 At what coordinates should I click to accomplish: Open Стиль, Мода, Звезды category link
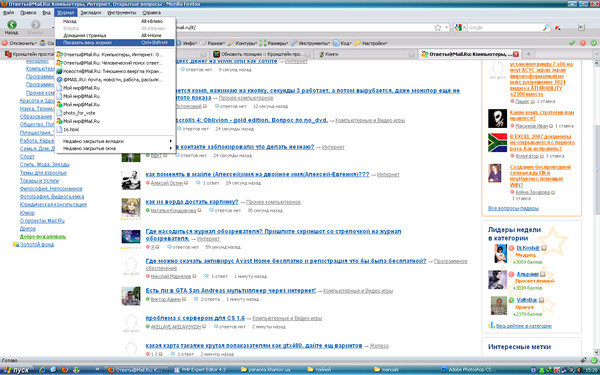click(44, 165)
